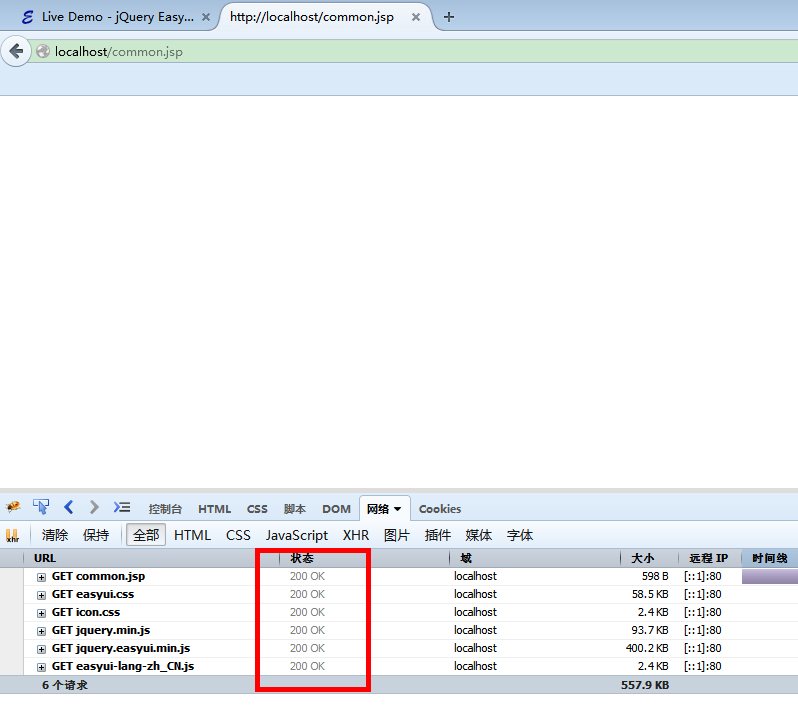Click the Firebug forward arrow

click(x=94, y=508)
